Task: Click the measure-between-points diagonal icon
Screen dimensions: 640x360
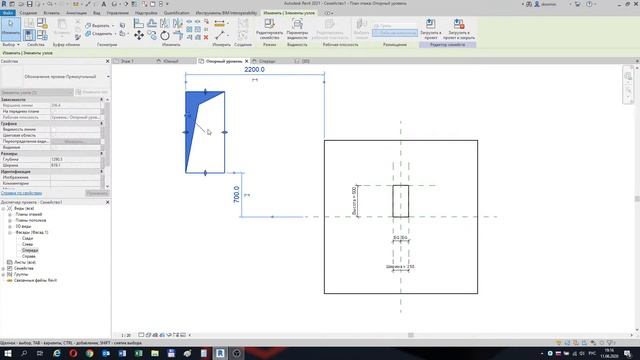Action: [220, 36]
